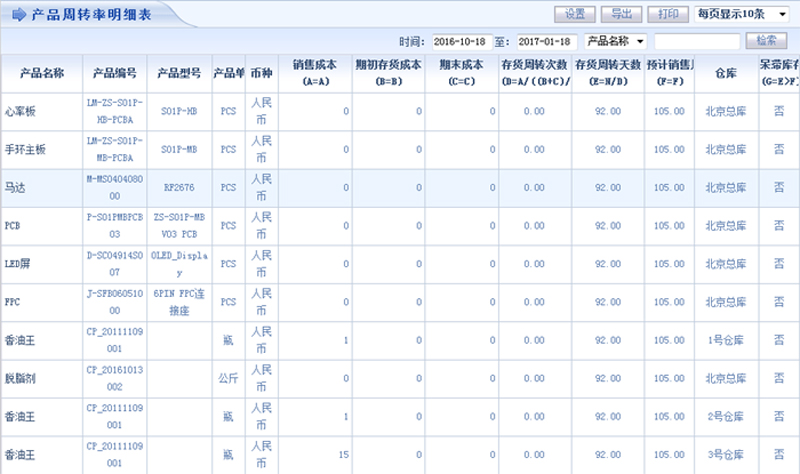Click product code P-S01PMBPCB03 in PCB row
Image resolution: width=800 pixels, height=474 pixels.
click(x=113, y=225)
